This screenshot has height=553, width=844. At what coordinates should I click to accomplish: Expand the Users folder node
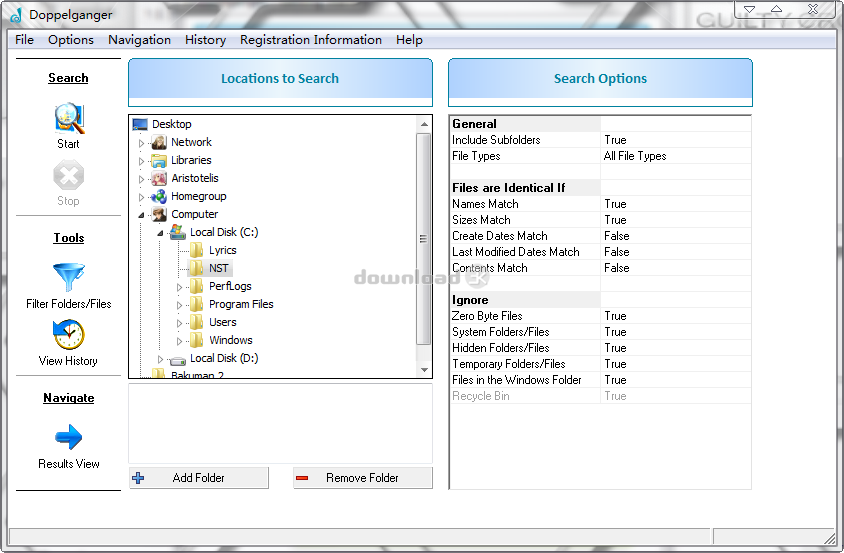point(179,323)
